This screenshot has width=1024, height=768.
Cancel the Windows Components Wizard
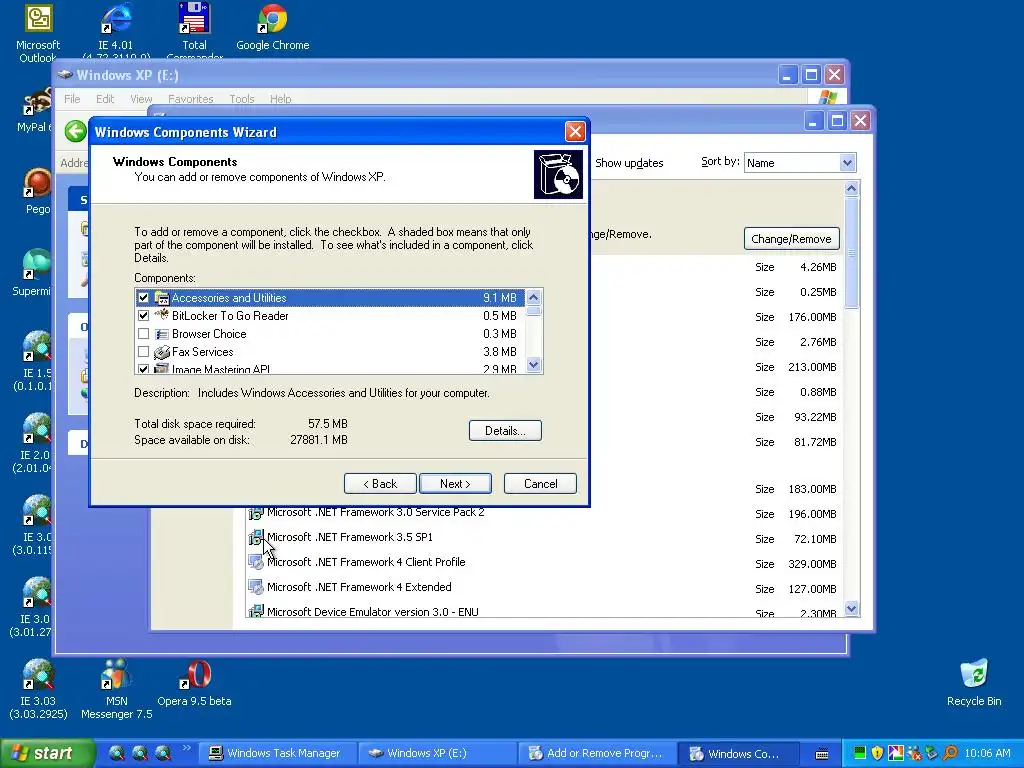click(540, 484)
